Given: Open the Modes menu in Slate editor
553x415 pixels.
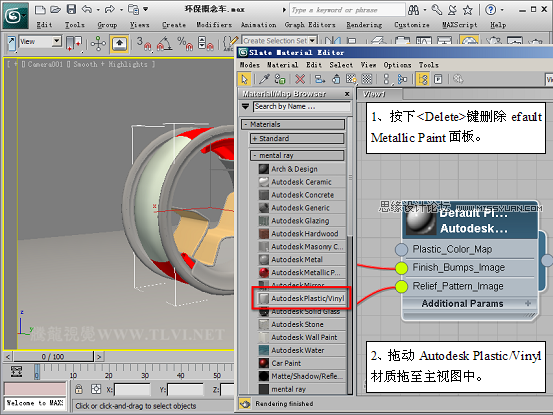Looking at the screenshot, I should pyautogui.click(x=250, y=65).
